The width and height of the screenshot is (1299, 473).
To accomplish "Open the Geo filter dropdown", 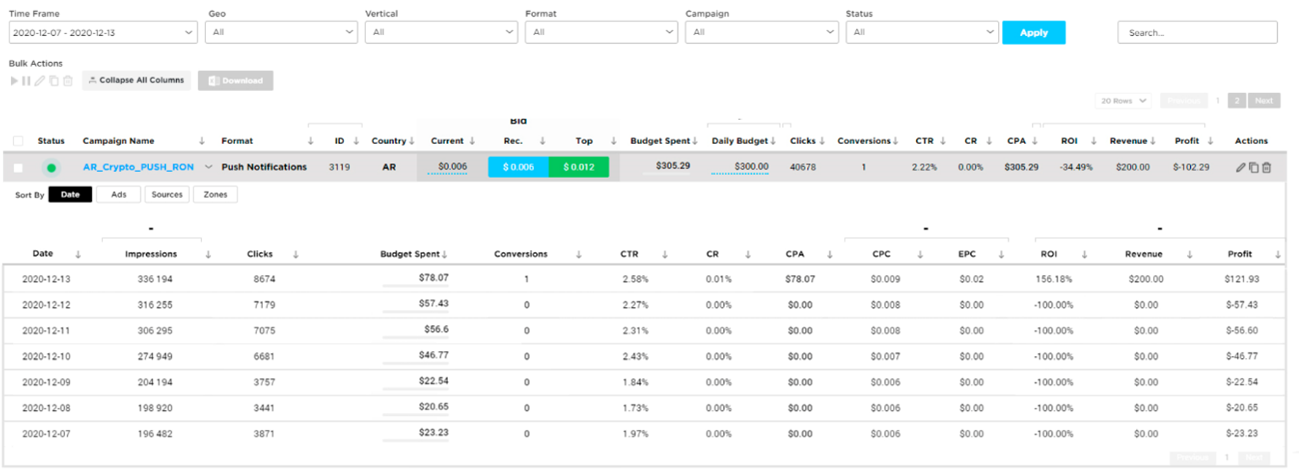I will [281, 32].
